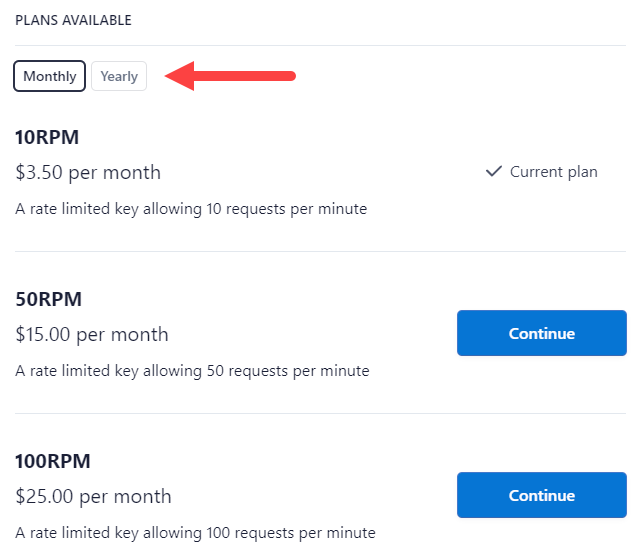Click the divider between 10RPM and 50RPM
The width and height of the screenshot is (642, 556).
coord(320,251)
